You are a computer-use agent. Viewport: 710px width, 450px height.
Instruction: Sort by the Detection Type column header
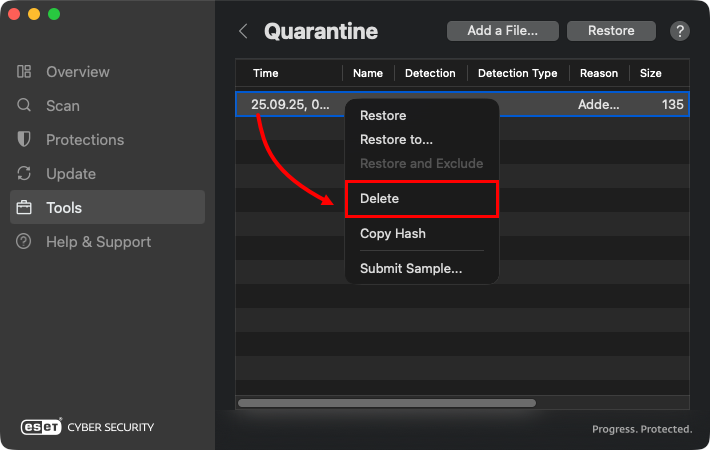517,73
